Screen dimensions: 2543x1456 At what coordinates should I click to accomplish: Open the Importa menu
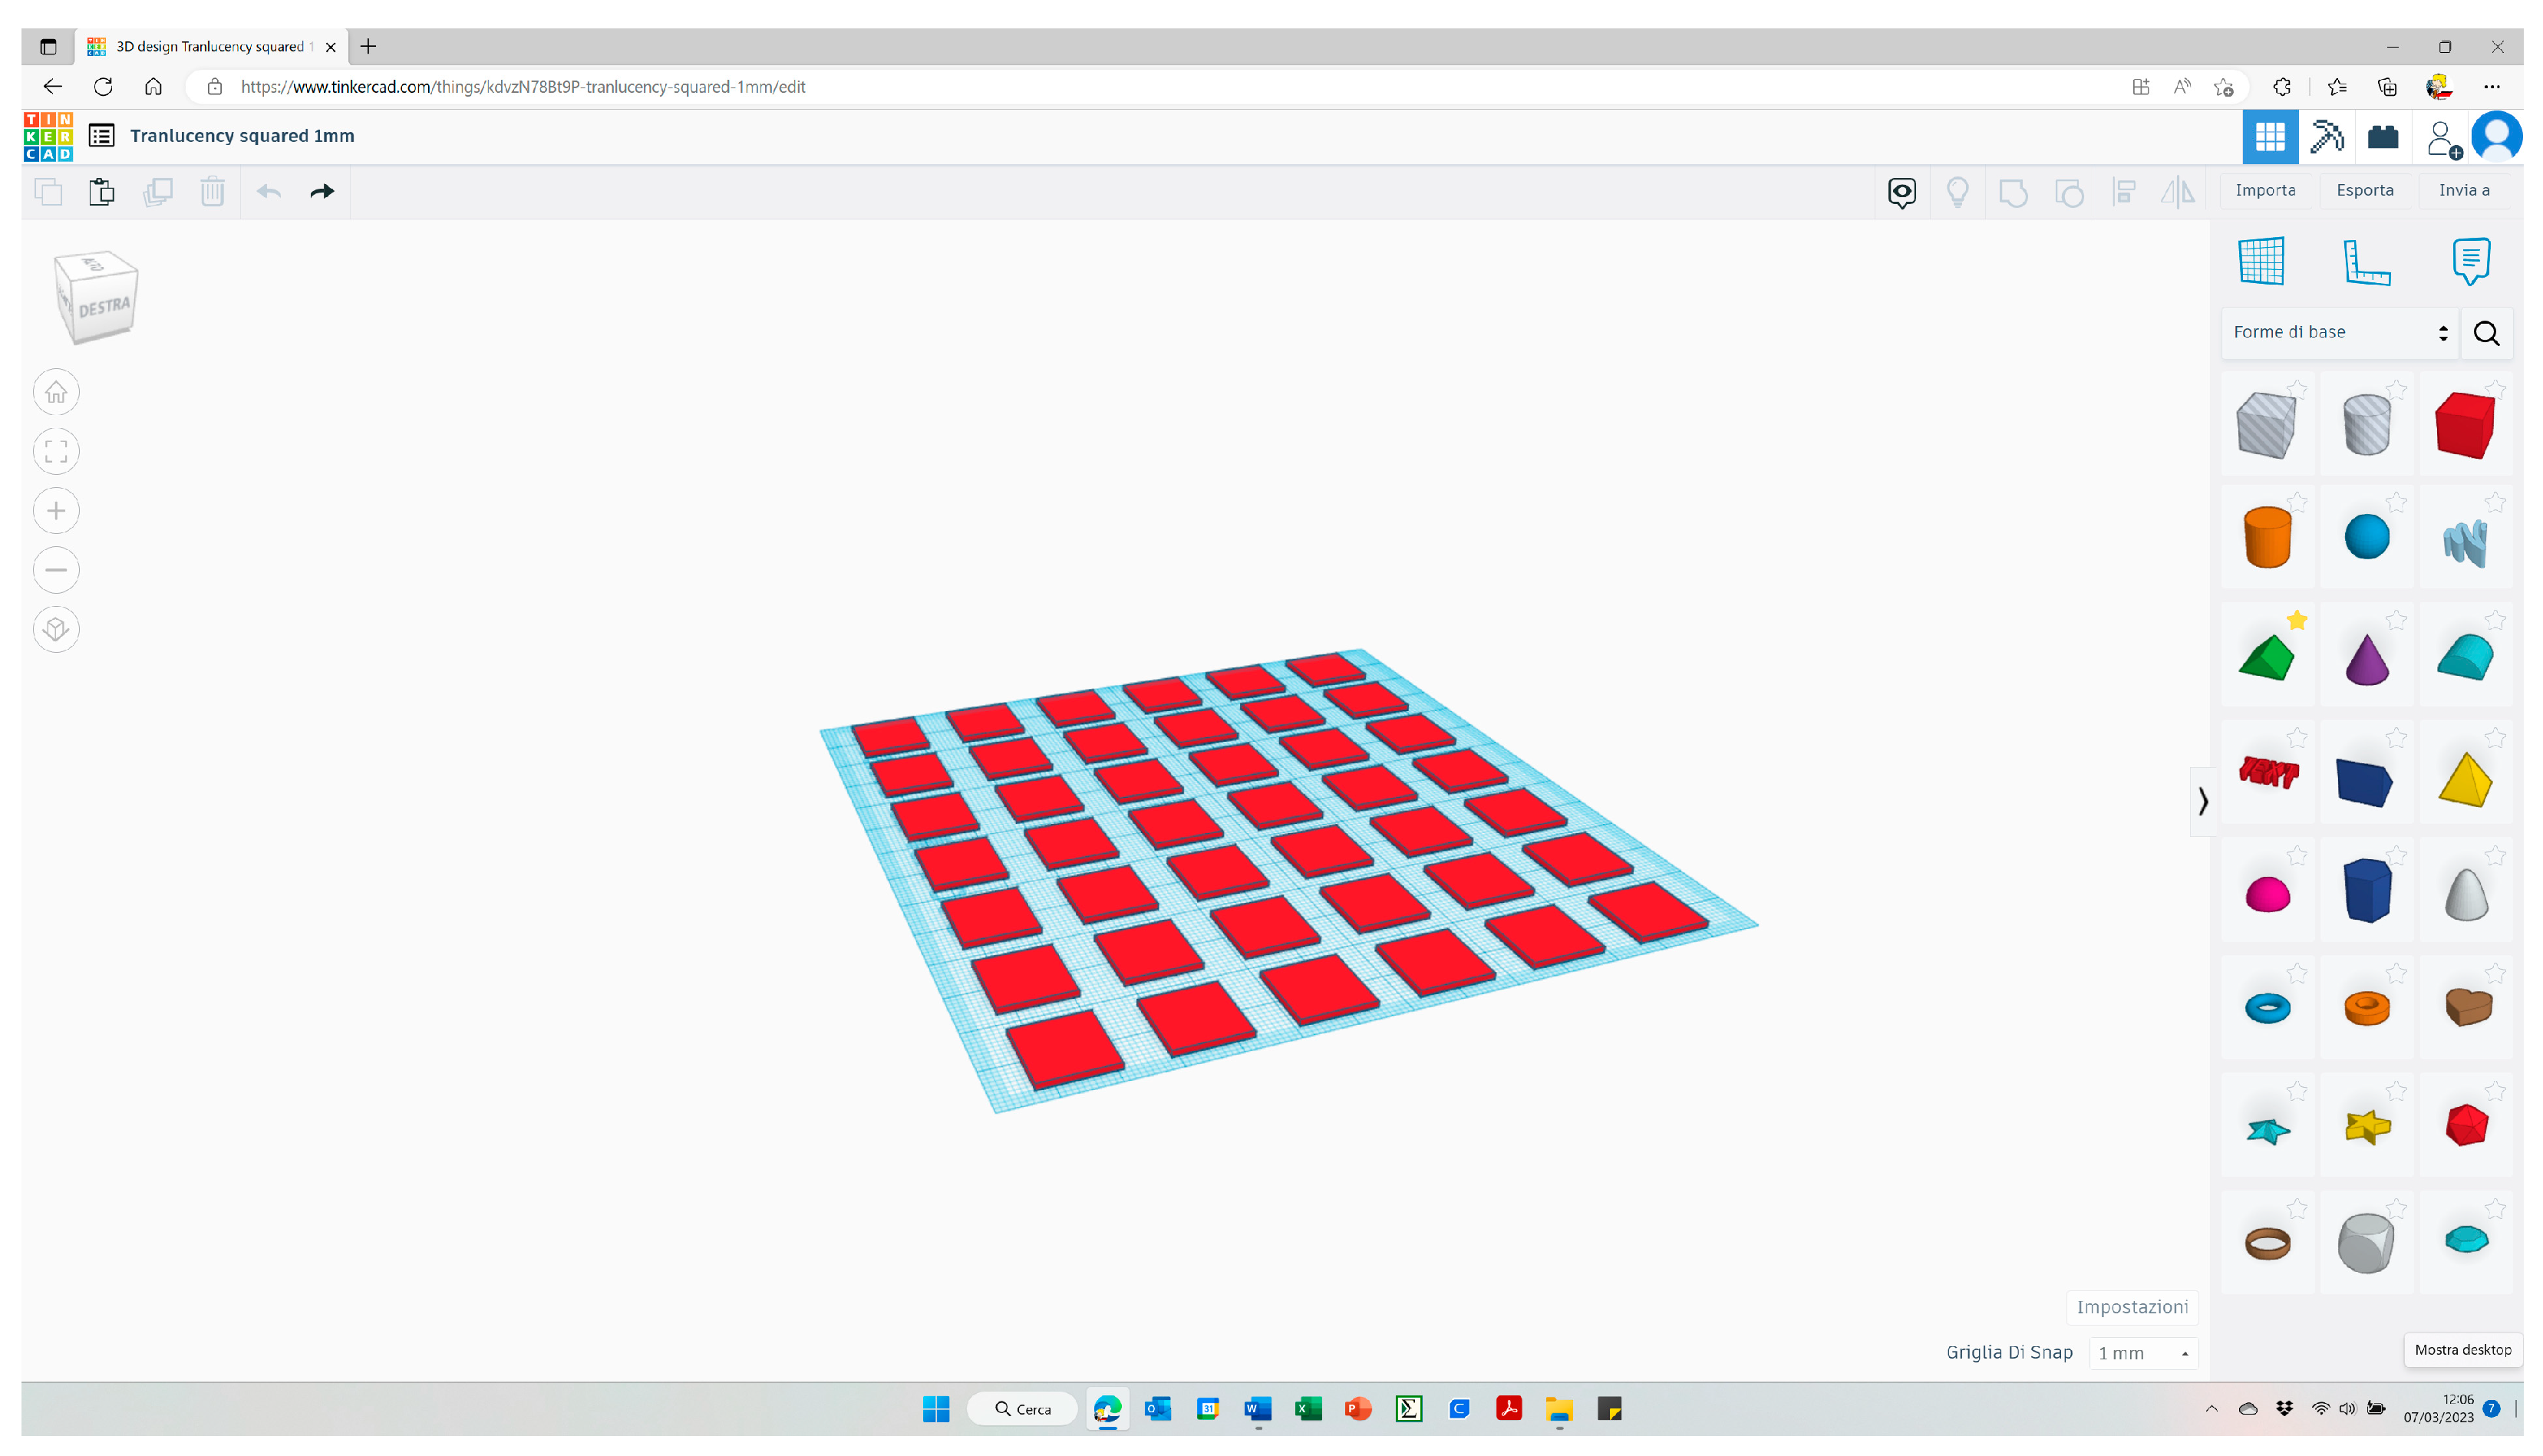(2265, 191)
